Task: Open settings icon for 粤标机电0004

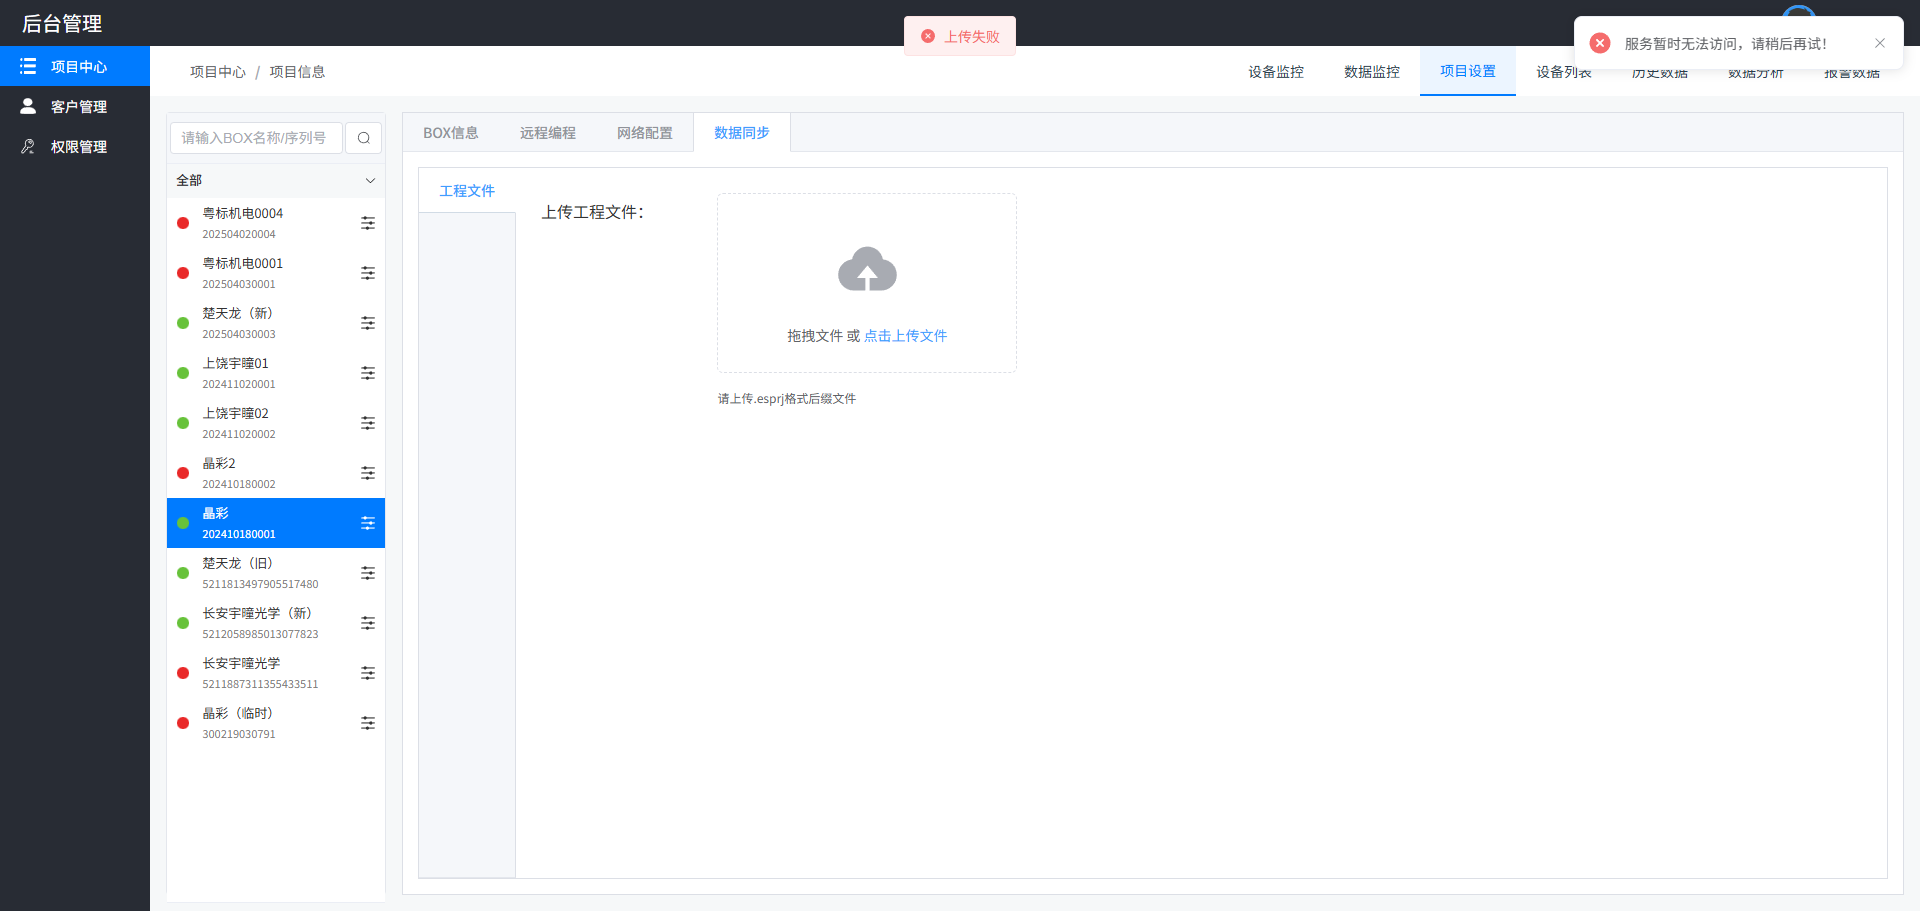Action: (368, 223)
